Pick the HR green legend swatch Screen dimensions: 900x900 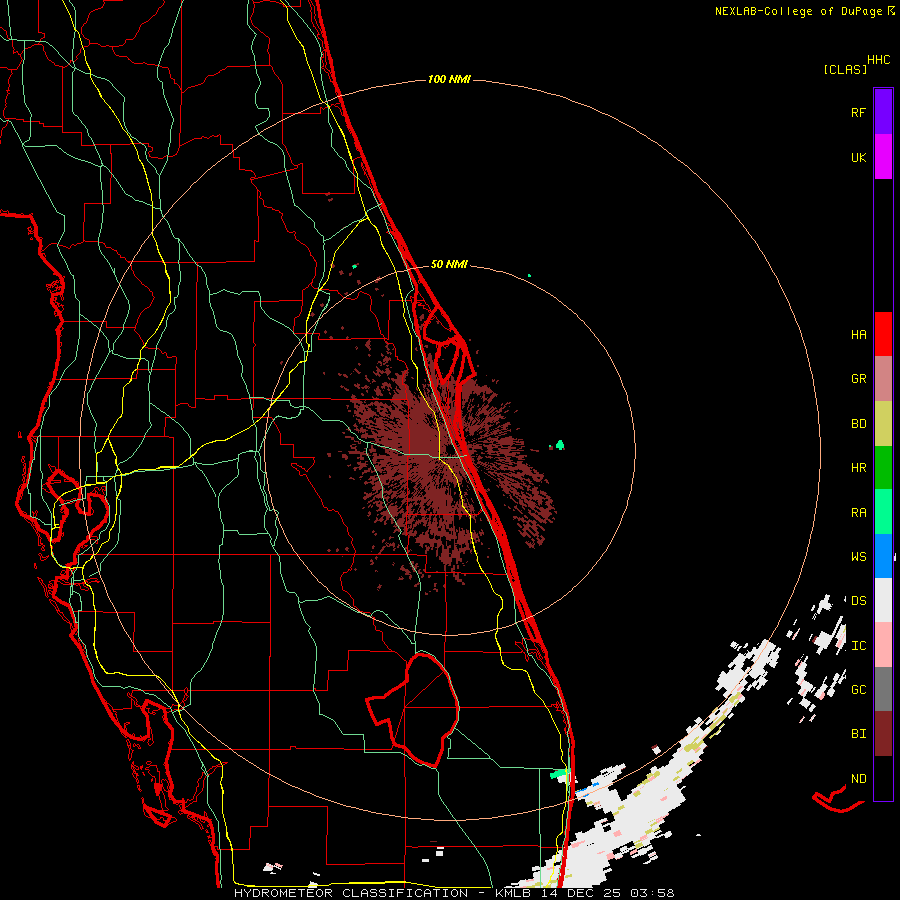[883, 468]
